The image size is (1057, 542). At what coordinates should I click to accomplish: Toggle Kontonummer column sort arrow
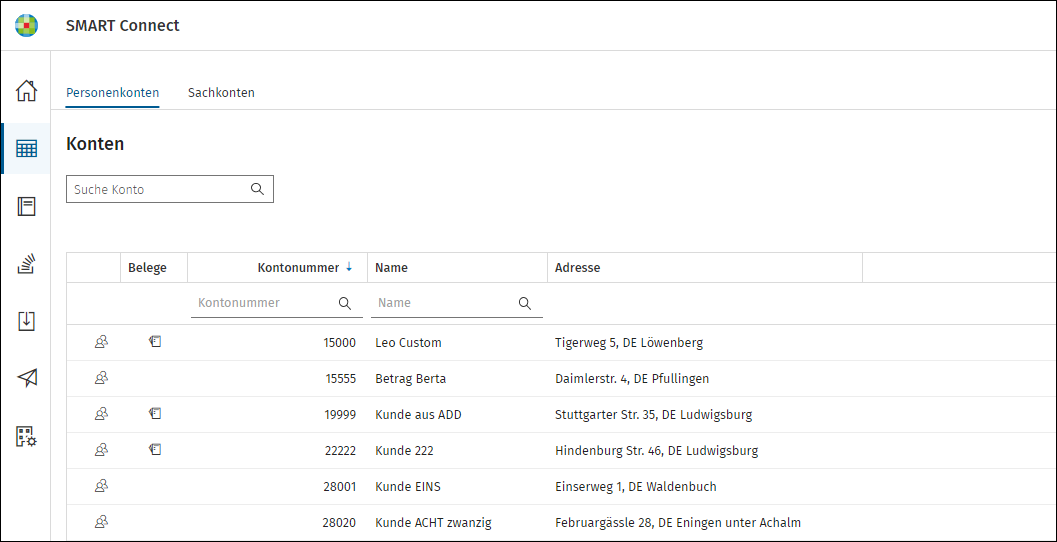[x=349, y=268]
